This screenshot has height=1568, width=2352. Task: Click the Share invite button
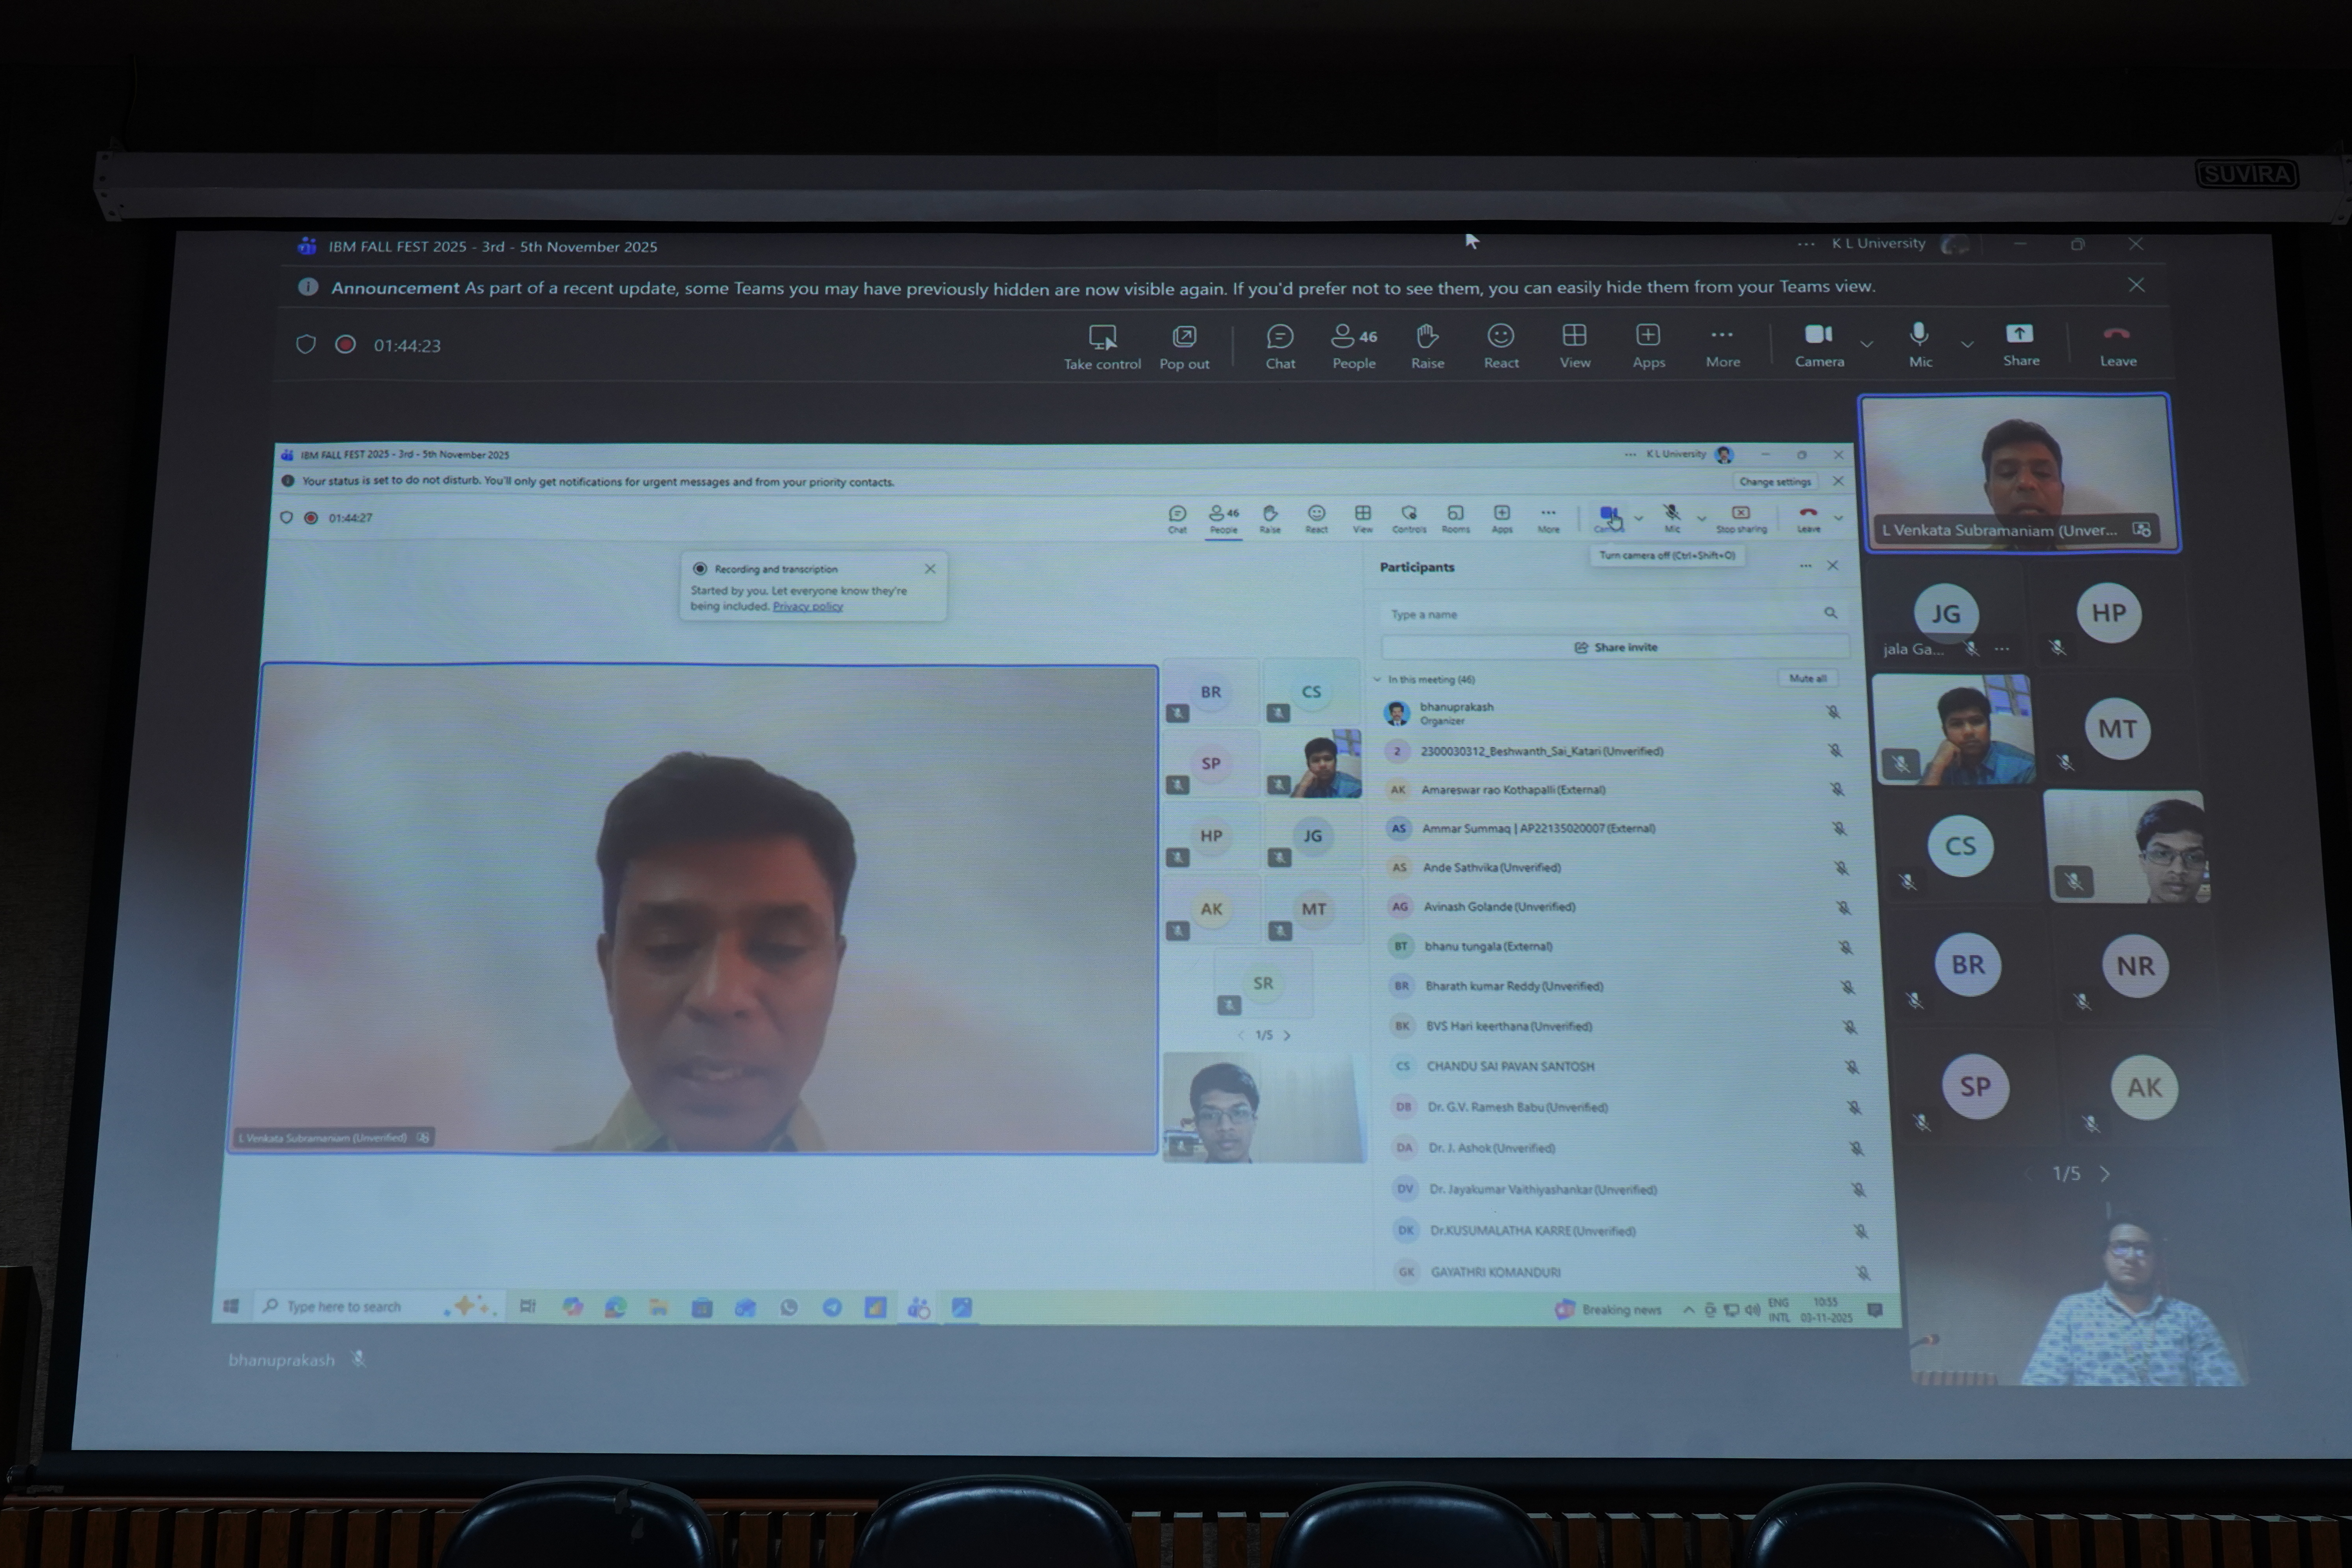point(1615,647)
